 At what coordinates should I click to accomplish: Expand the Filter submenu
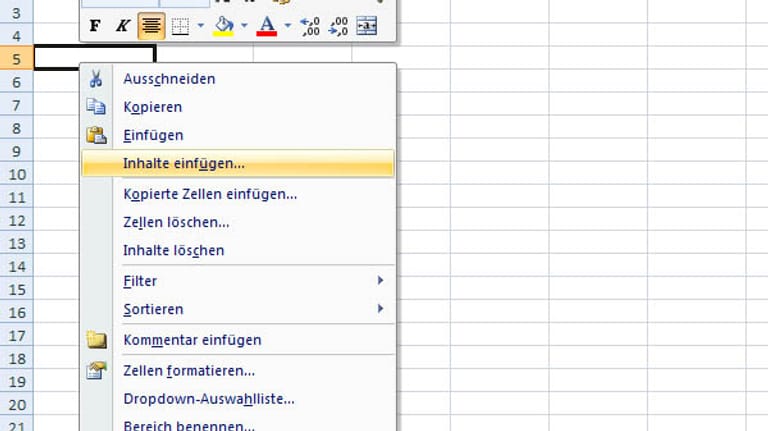(238, 281)
